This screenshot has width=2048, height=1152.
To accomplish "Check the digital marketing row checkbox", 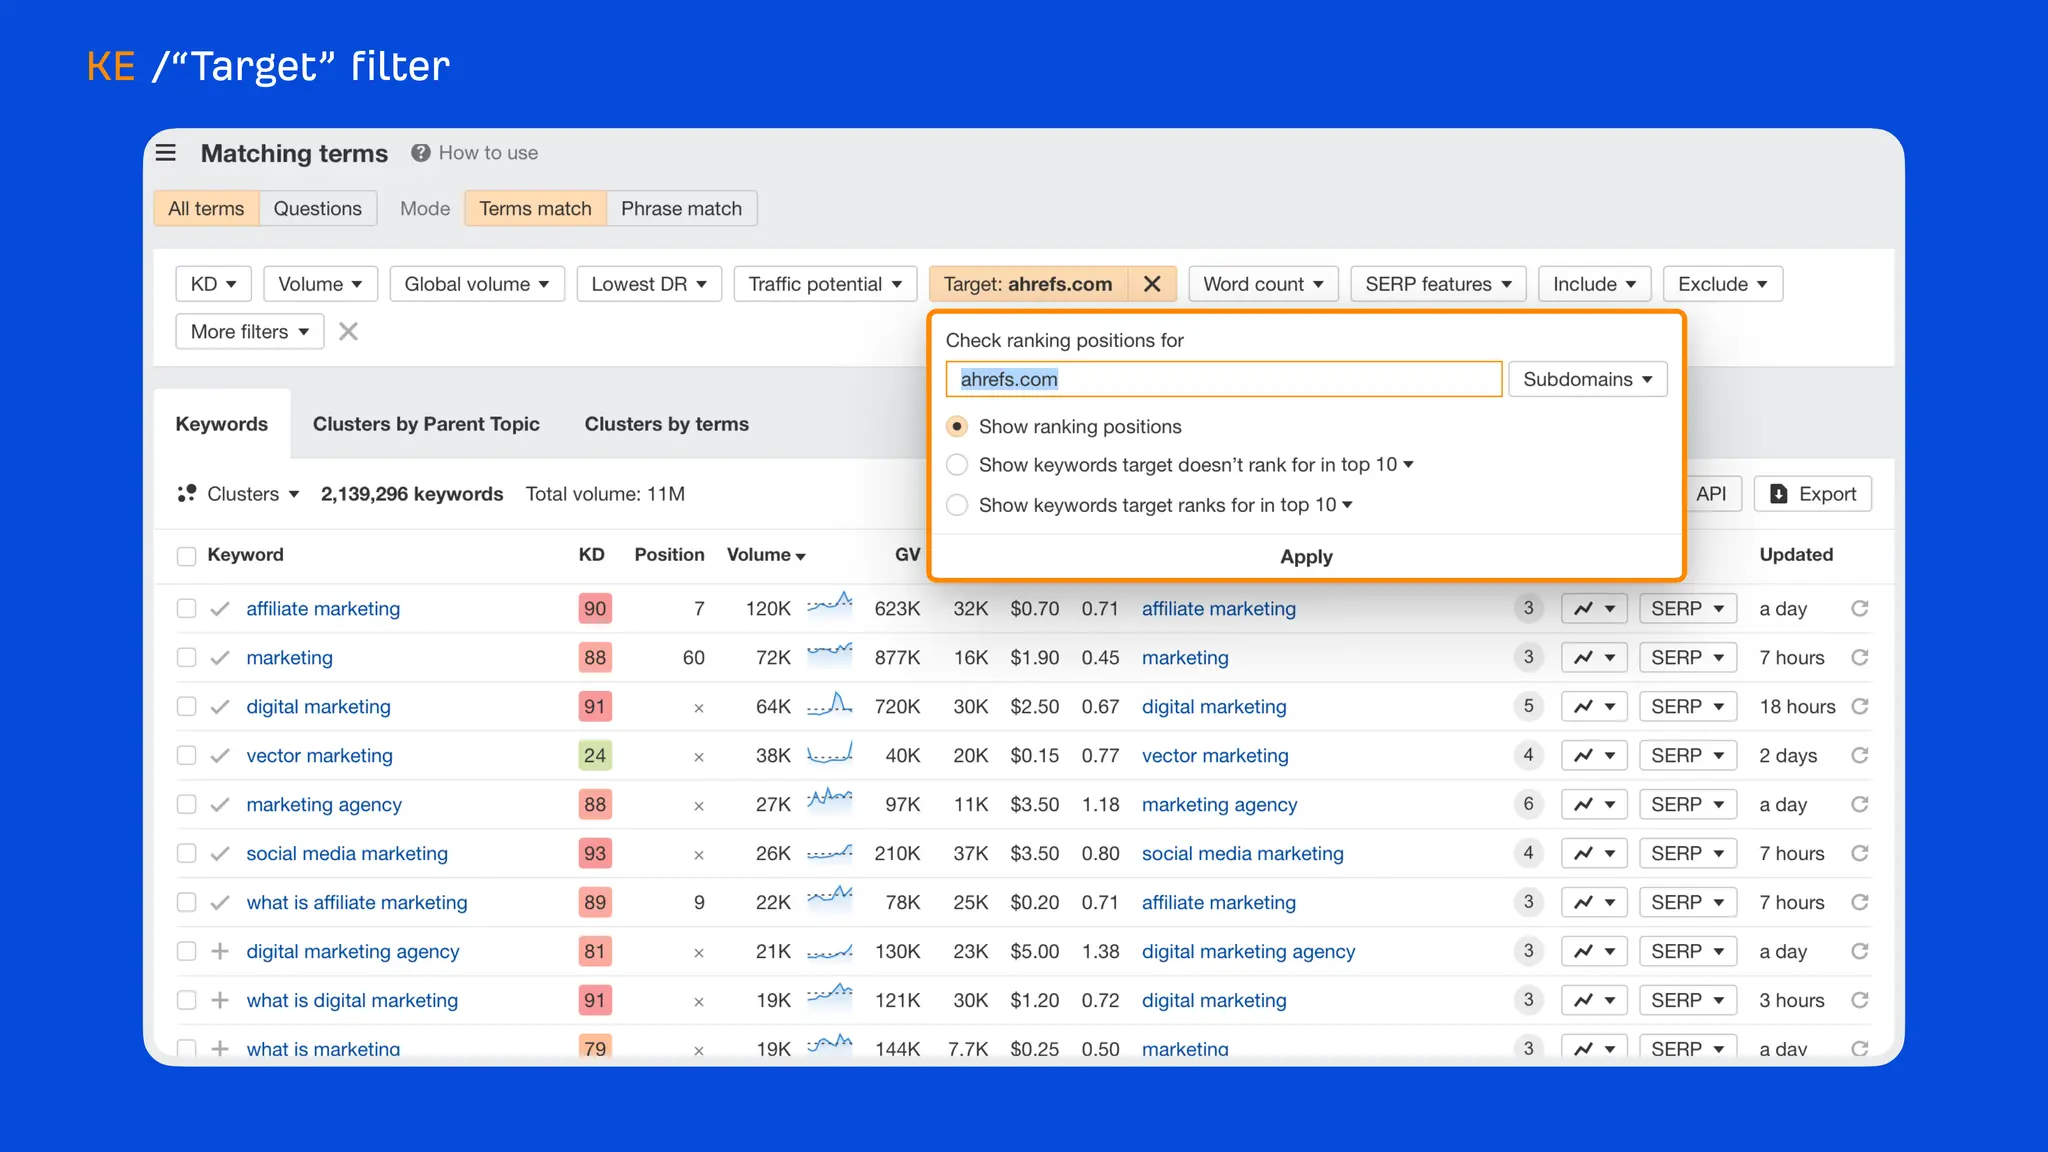I will tap(186, 706).
